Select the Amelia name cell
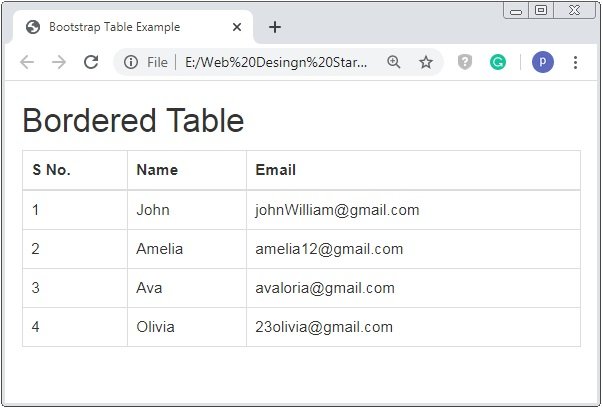603x410 pixels. [x=187, y=249]
